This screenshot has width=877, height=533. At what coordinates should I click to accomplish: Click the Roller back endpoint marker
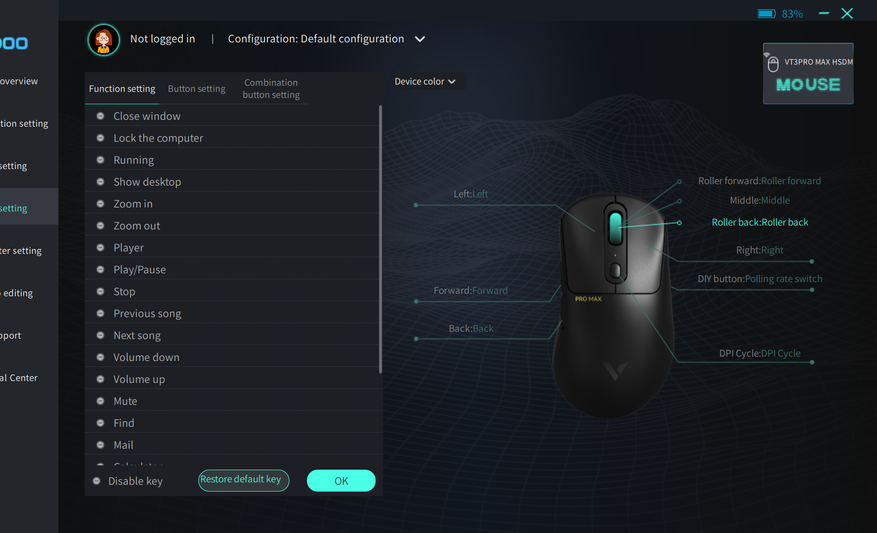coord(679,223)
